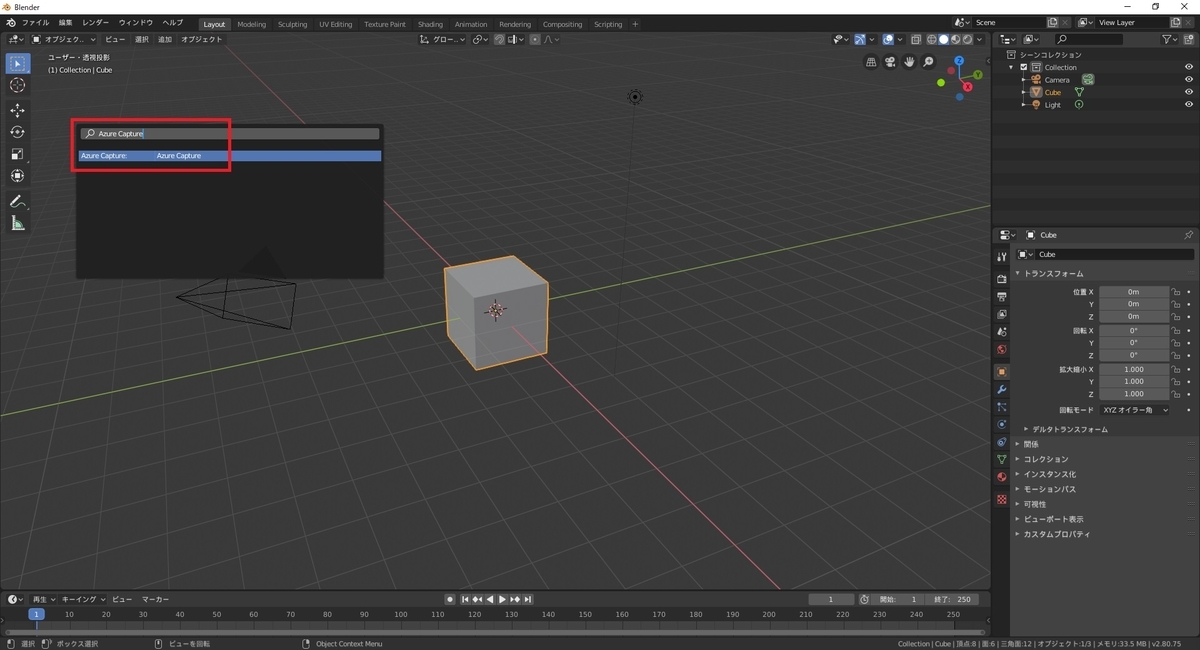This screenshot has width=1200, height=650.
Task: Toggle X-ray view in viewport header
Action: point(916,39)
